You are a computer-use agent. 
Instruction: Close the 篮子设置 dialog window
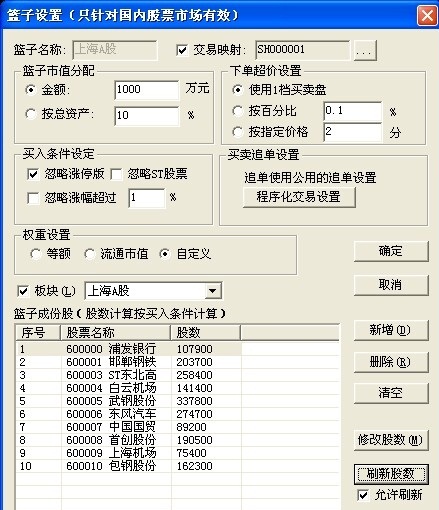[427, 15]
